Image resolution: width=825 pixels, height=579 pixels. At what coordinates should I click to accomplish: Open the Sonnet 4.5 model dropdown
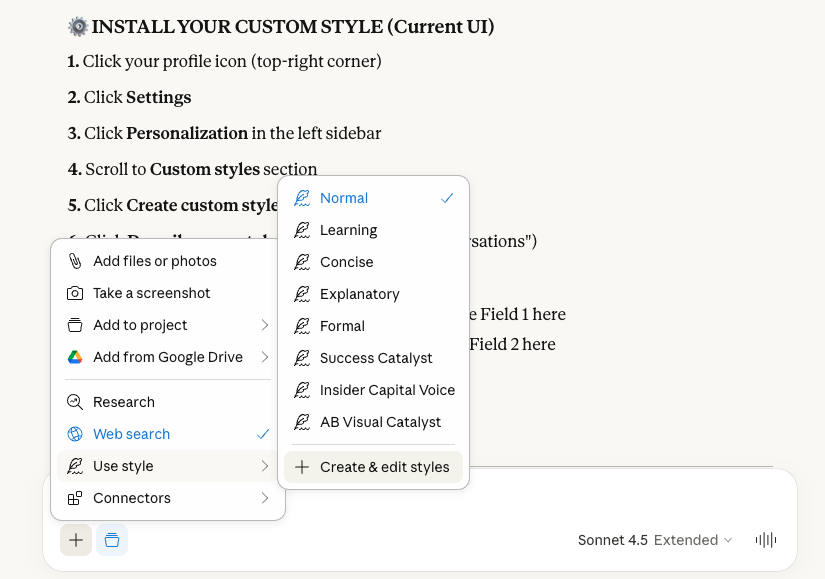pyautogui.click(x=654, y=540)
